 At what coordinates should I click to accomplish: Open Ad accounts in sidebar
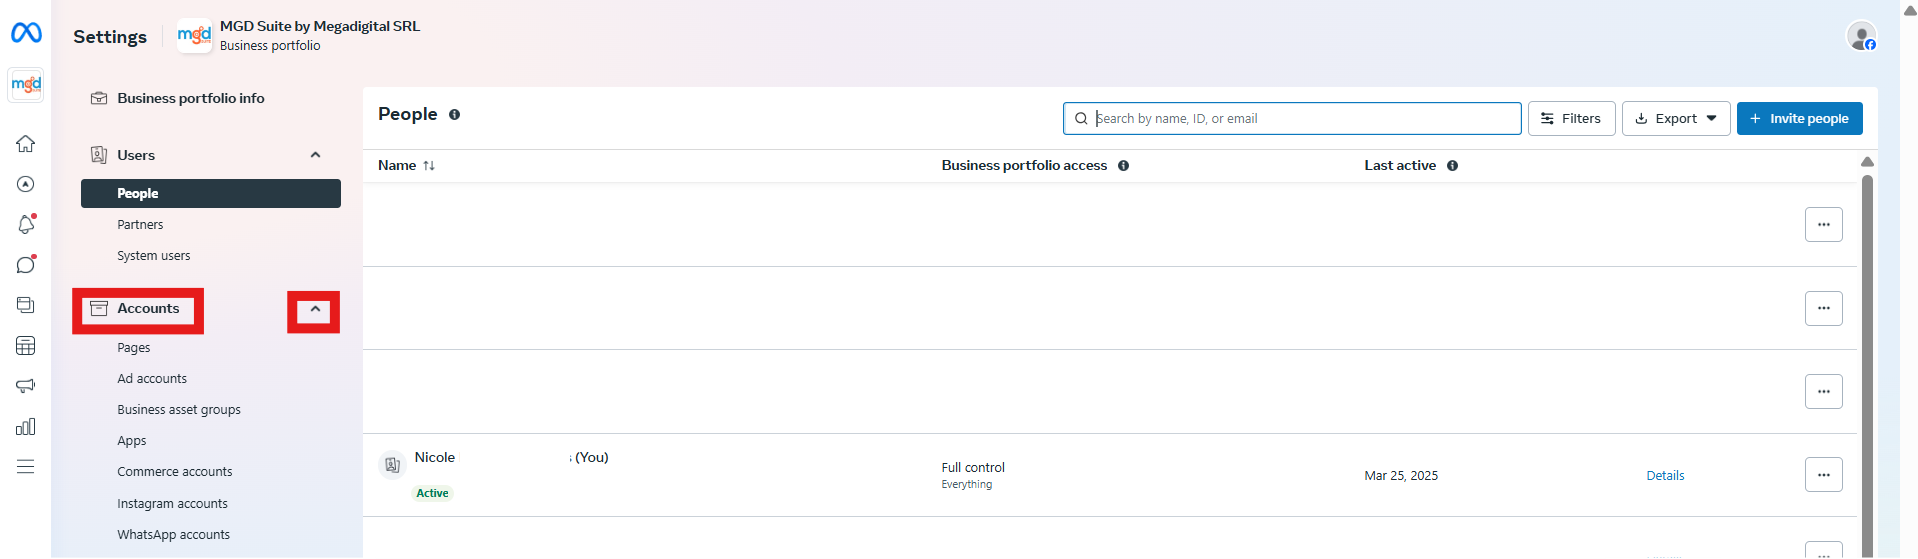(152, 379)
